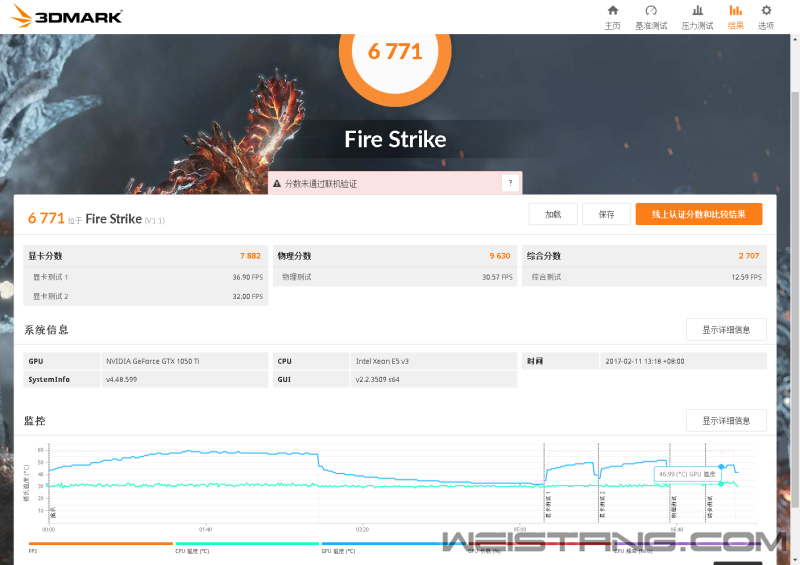The height and width of the screenshot is (565, 800).
Task: Click the 显卡测试 2 chart marker line
Action: tap(598, 482)
